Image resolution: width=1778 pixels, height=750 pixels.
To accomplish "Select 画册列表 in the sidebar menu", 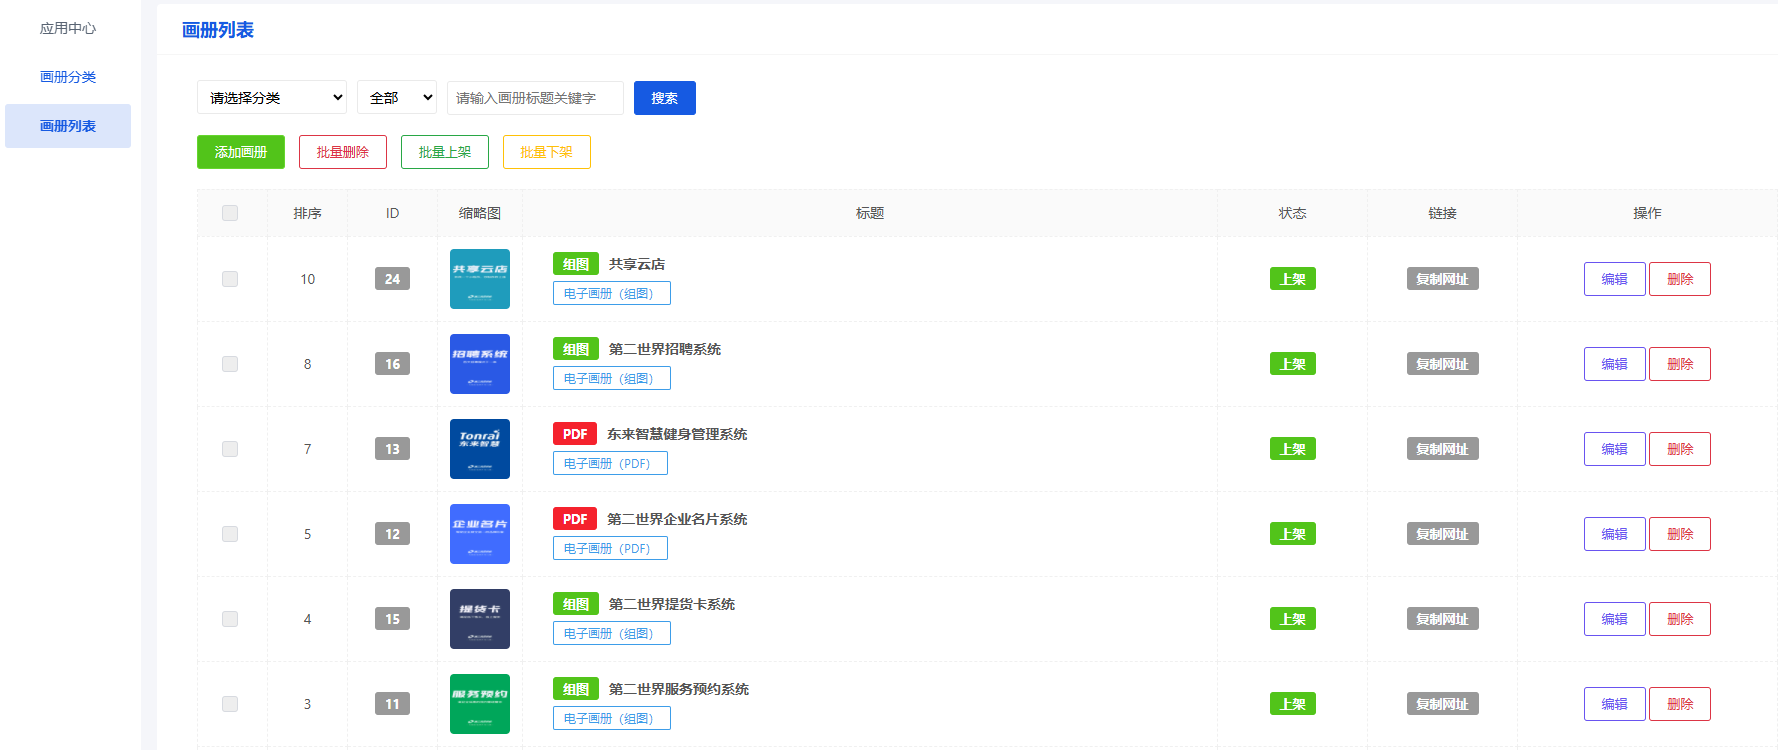I will [68, 126].
